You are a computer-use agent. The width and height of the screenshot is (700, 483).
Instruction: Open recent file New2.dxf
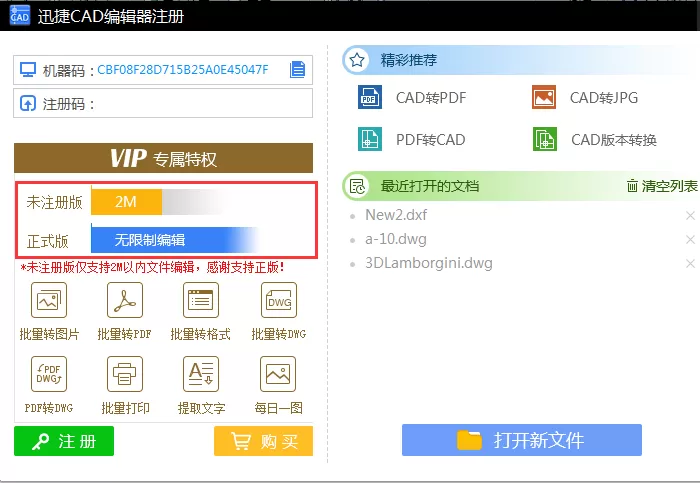point(396,215)
